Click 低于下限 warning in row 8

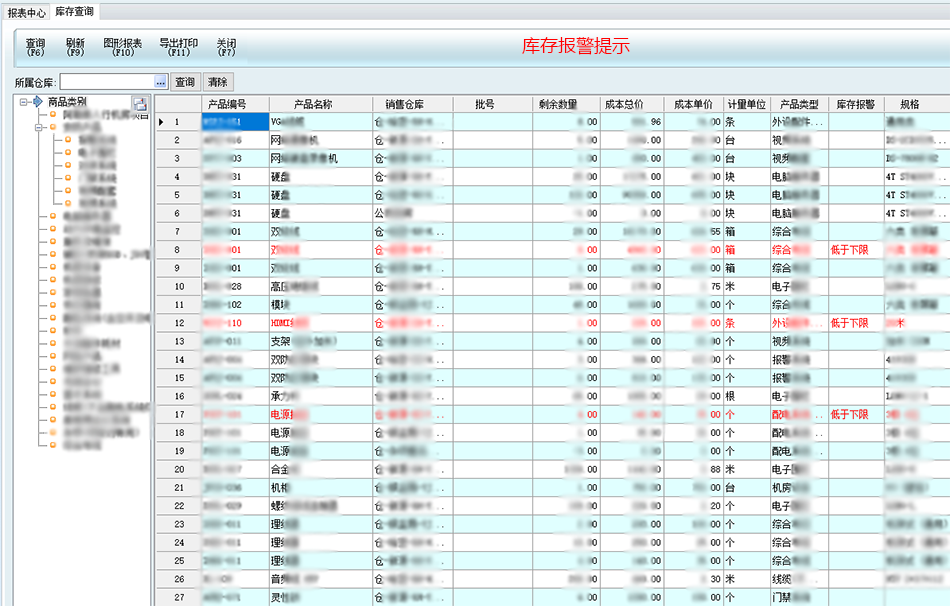click(x=849, y=250)
